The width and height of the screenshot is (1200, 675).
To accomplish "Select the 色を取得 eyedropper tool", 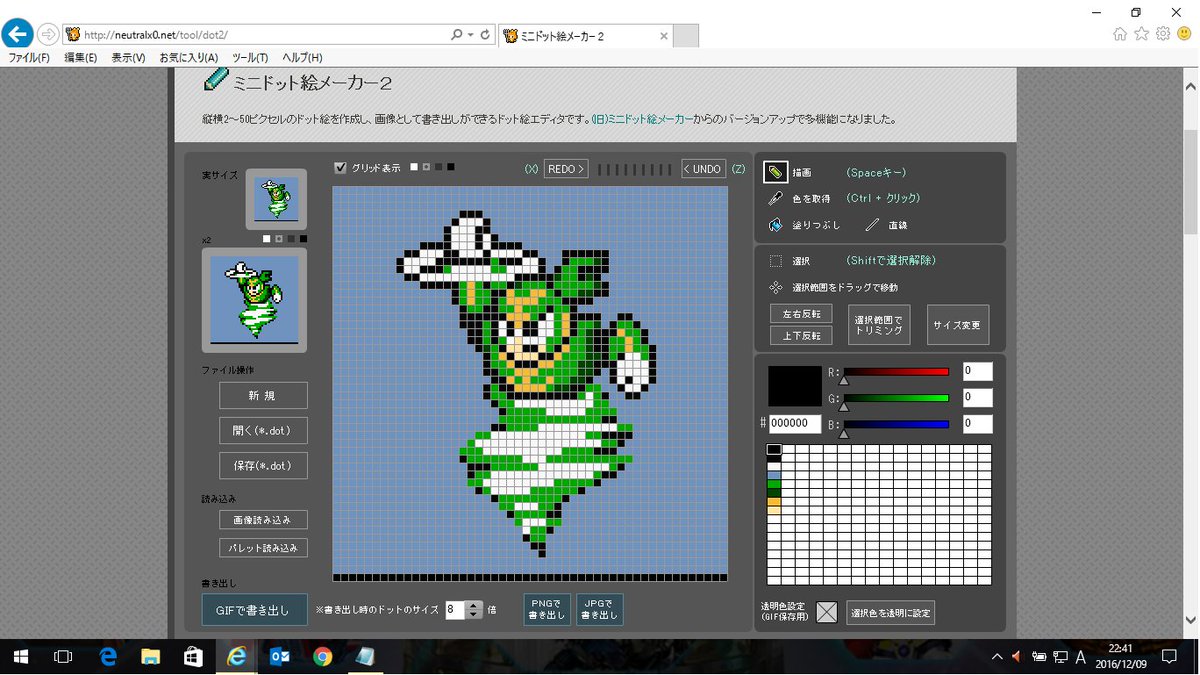I will [776, 198].
